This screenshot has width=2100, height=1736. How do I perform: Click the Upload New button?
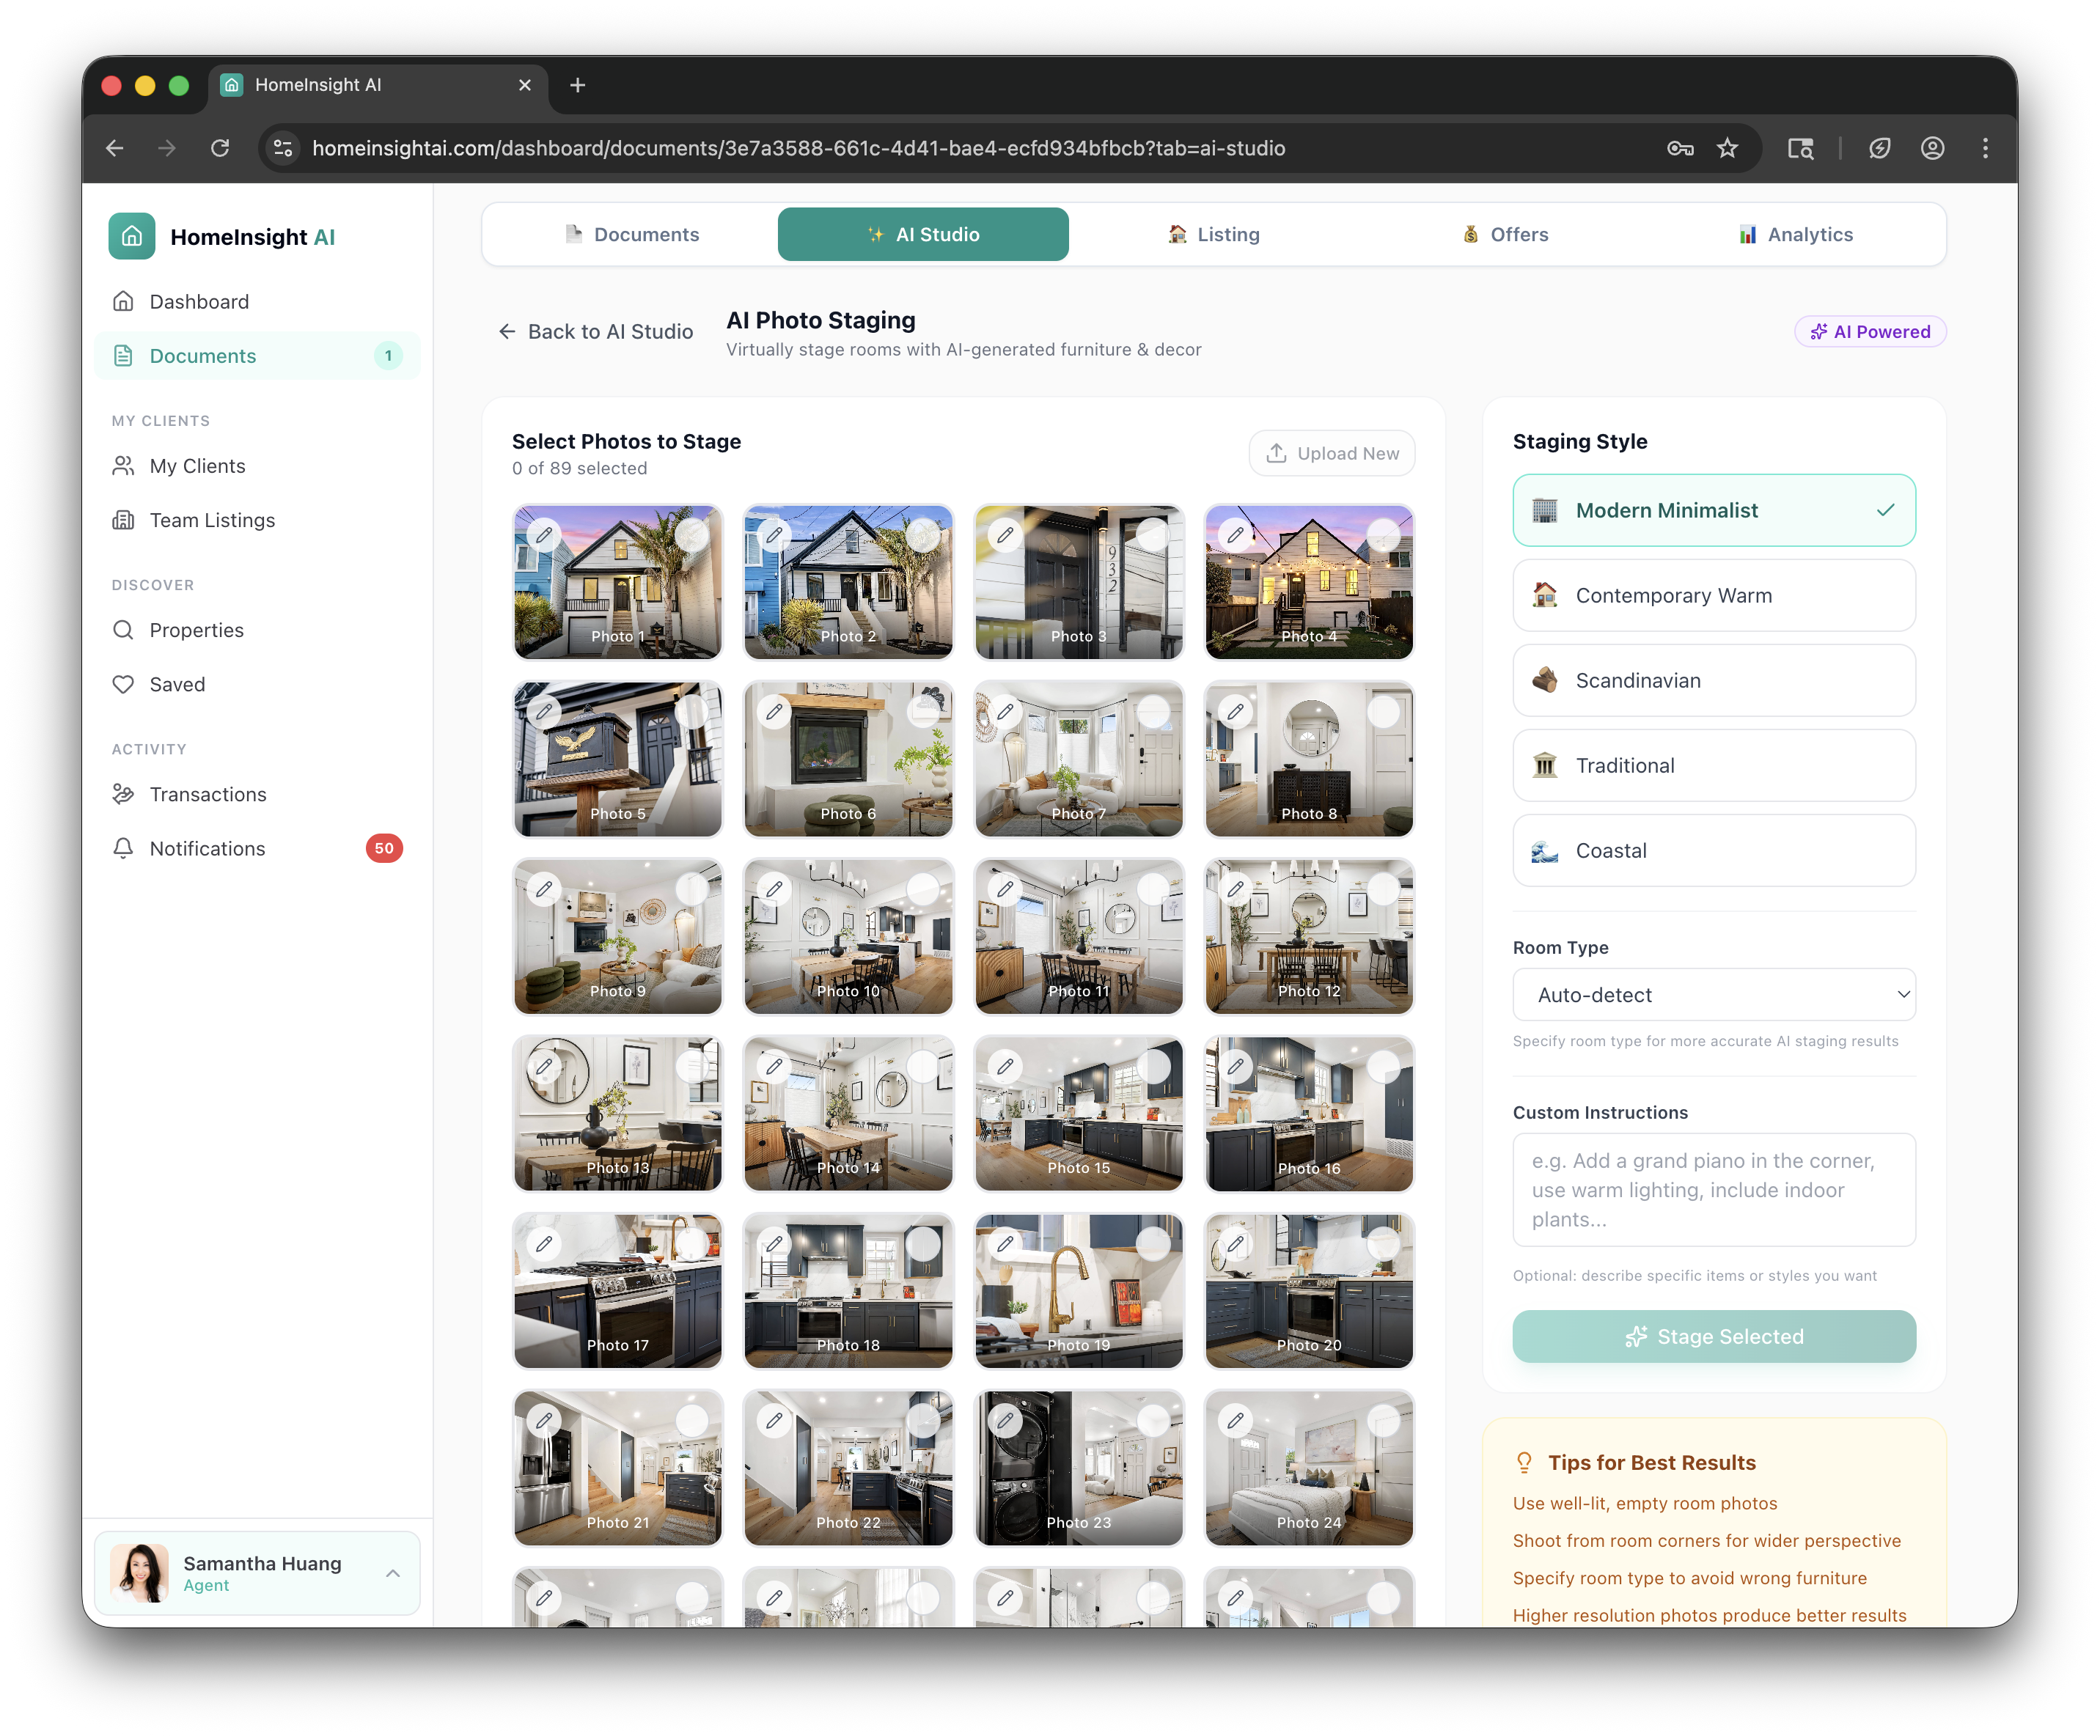(x=1332, y=453)
